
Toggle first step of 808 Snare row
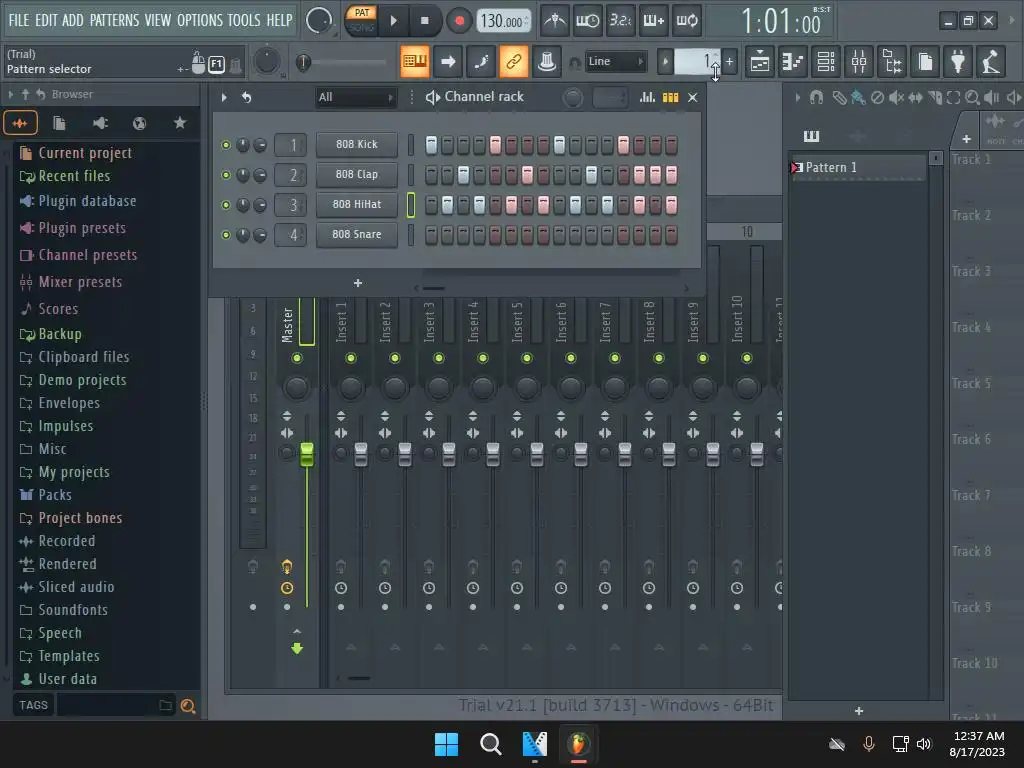pyautogui.click(x=431, y=235)
